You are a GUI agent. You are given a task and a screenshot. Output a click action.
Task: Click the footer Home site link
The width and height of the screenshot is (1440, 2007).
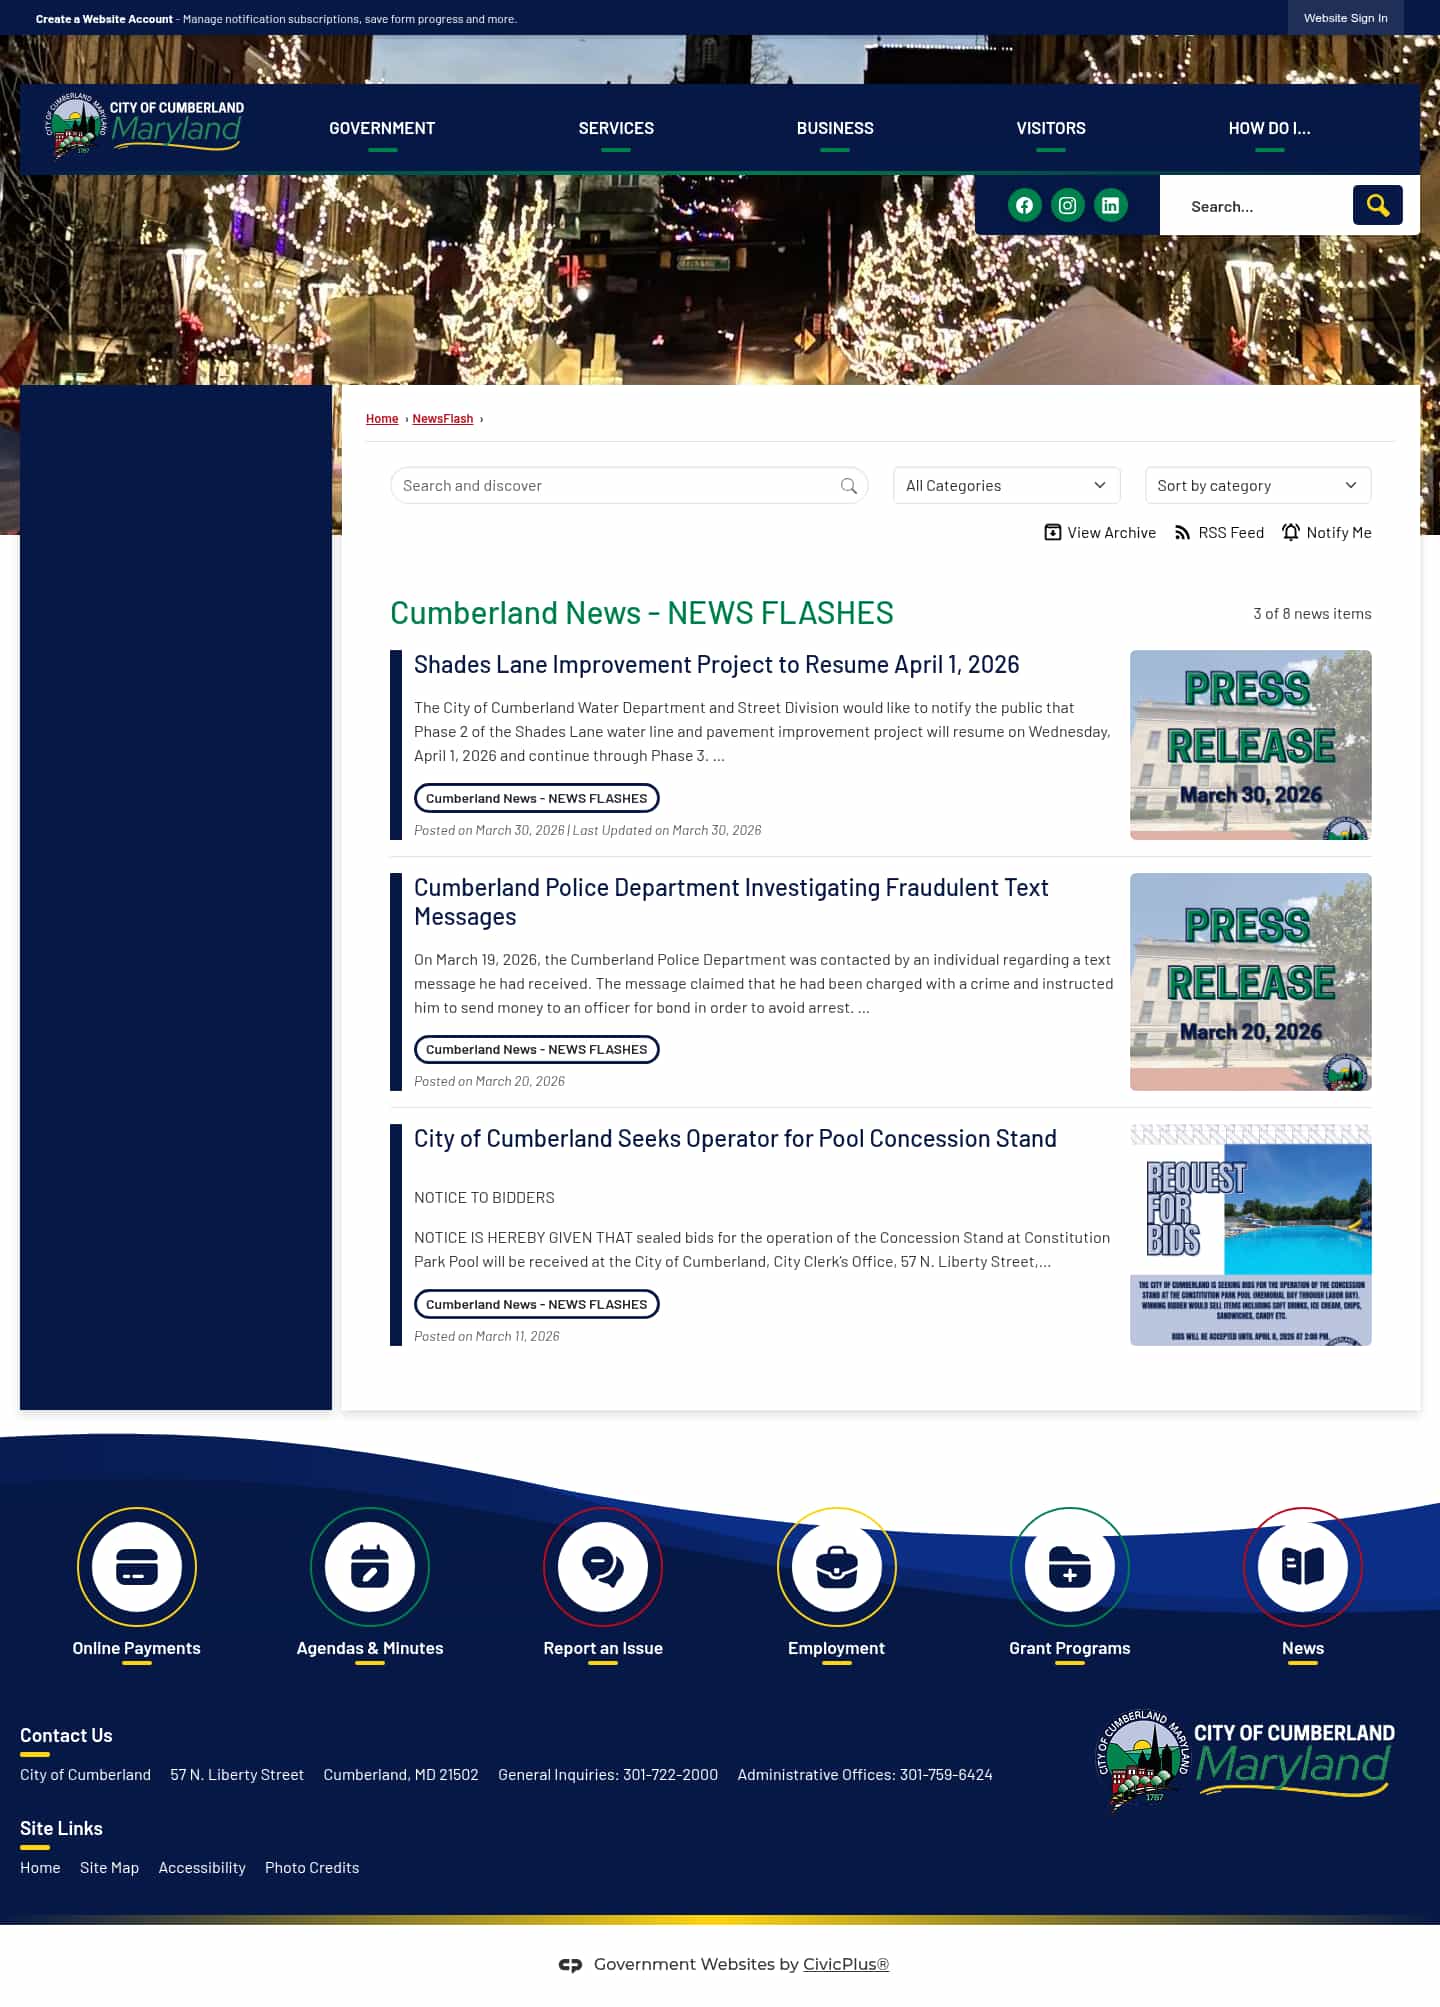pos(40,1867)
